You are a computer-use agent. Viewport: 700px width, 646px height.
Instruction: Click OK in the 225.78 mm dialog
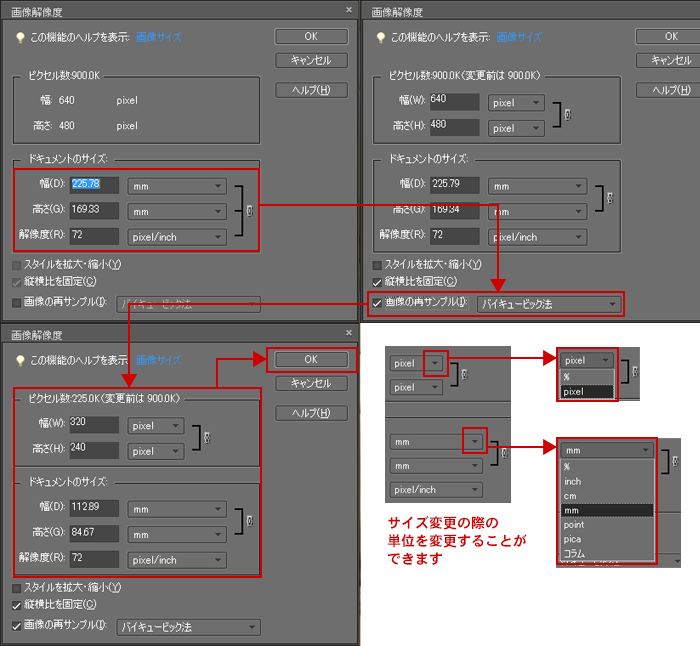tap(311, 36)
